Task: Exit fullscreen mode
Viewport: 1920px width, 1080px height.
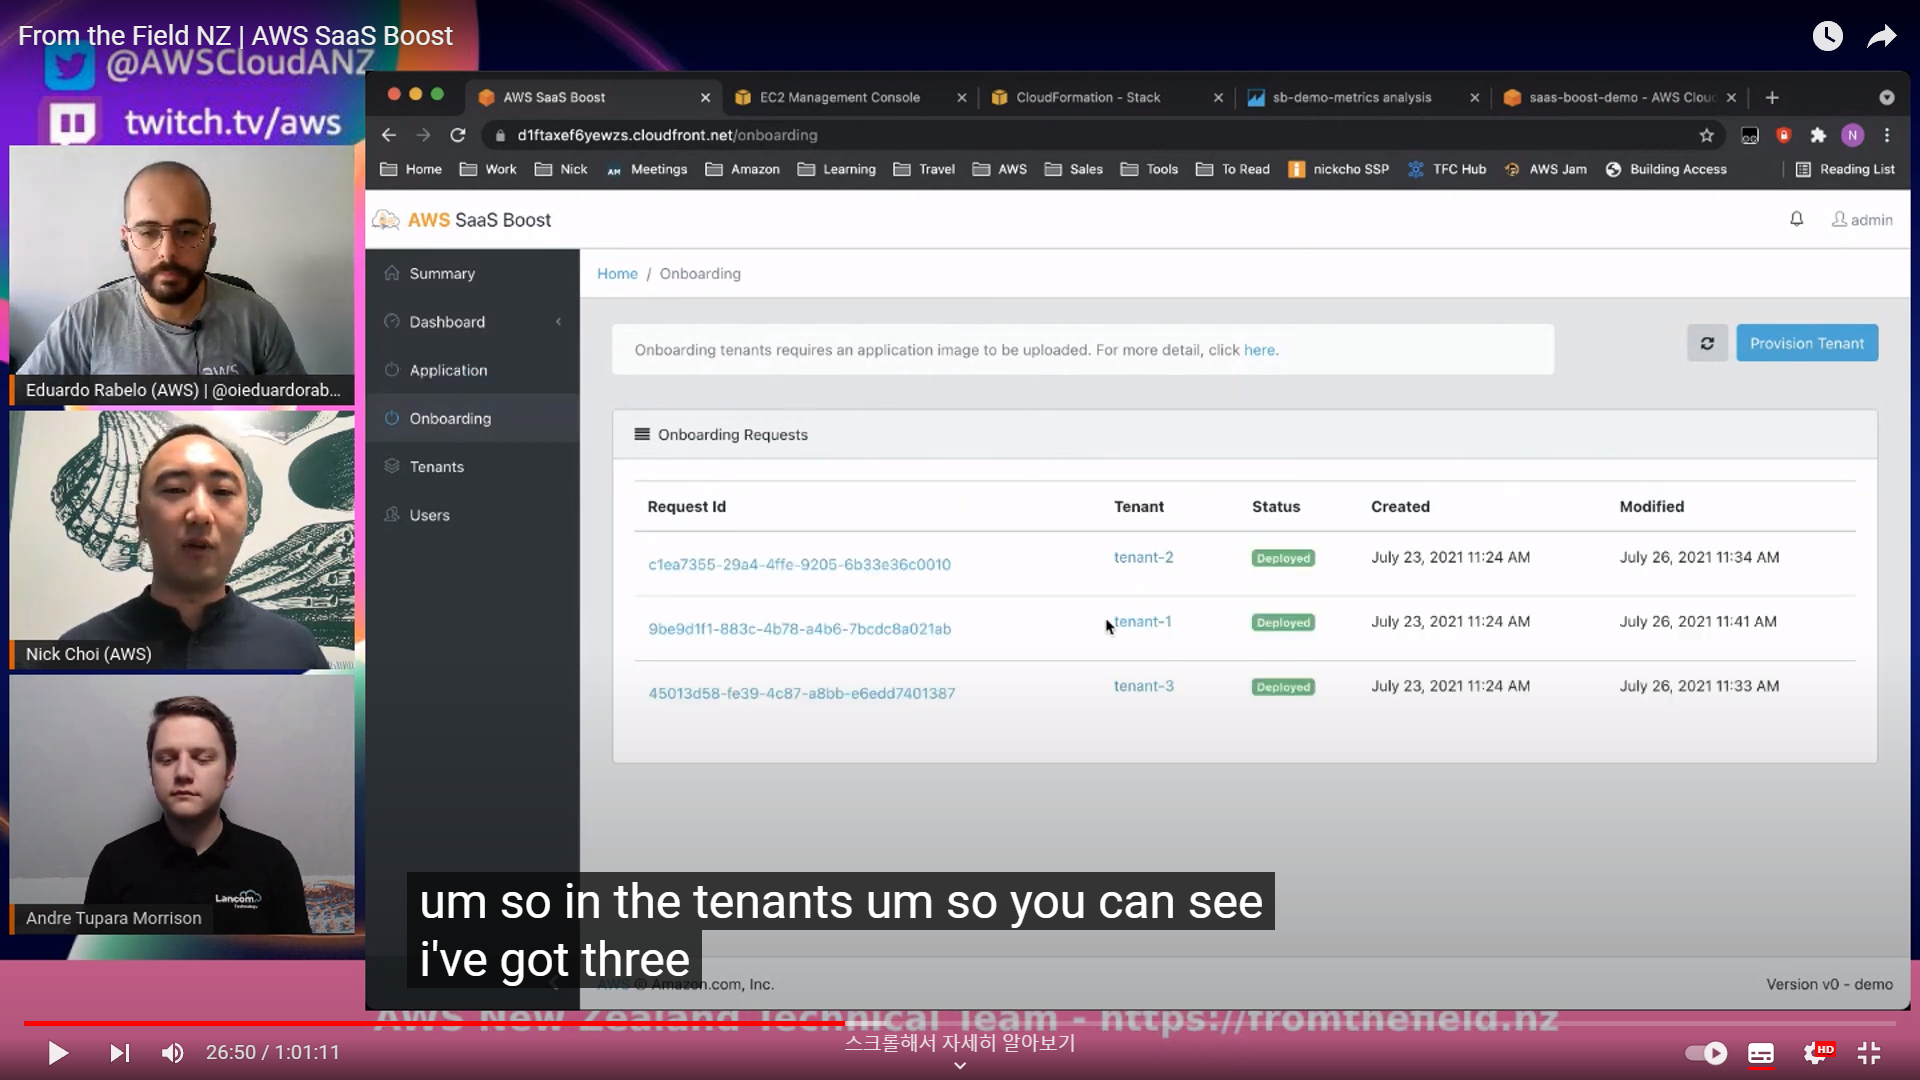Action: tap(1868, 1052)
